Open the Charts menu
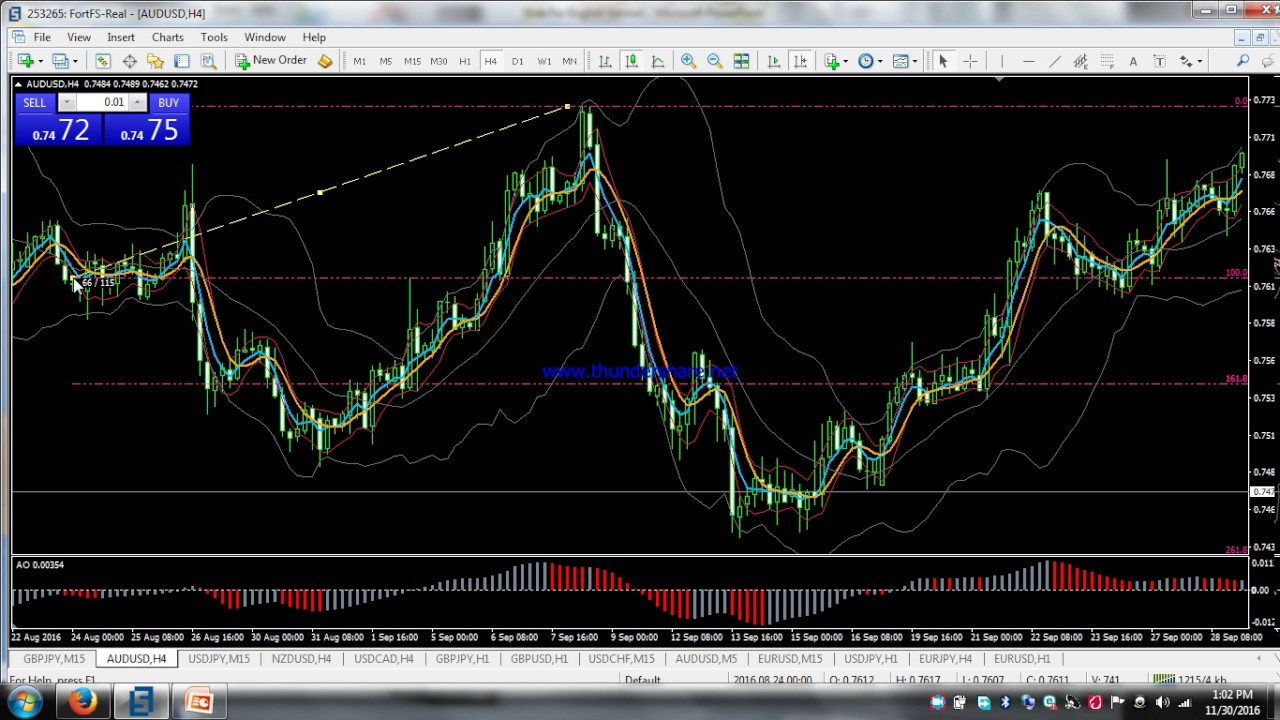This screenshot has height=720, width=1280. (167, 37)
